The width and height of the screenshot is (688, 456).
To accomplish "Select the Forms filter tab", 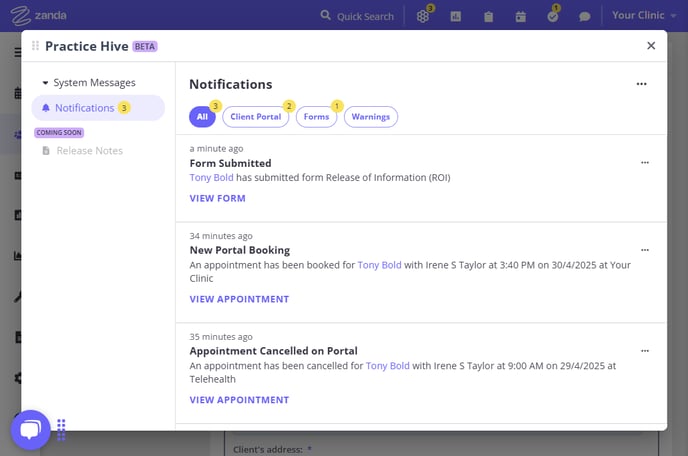I will [316, 117].
